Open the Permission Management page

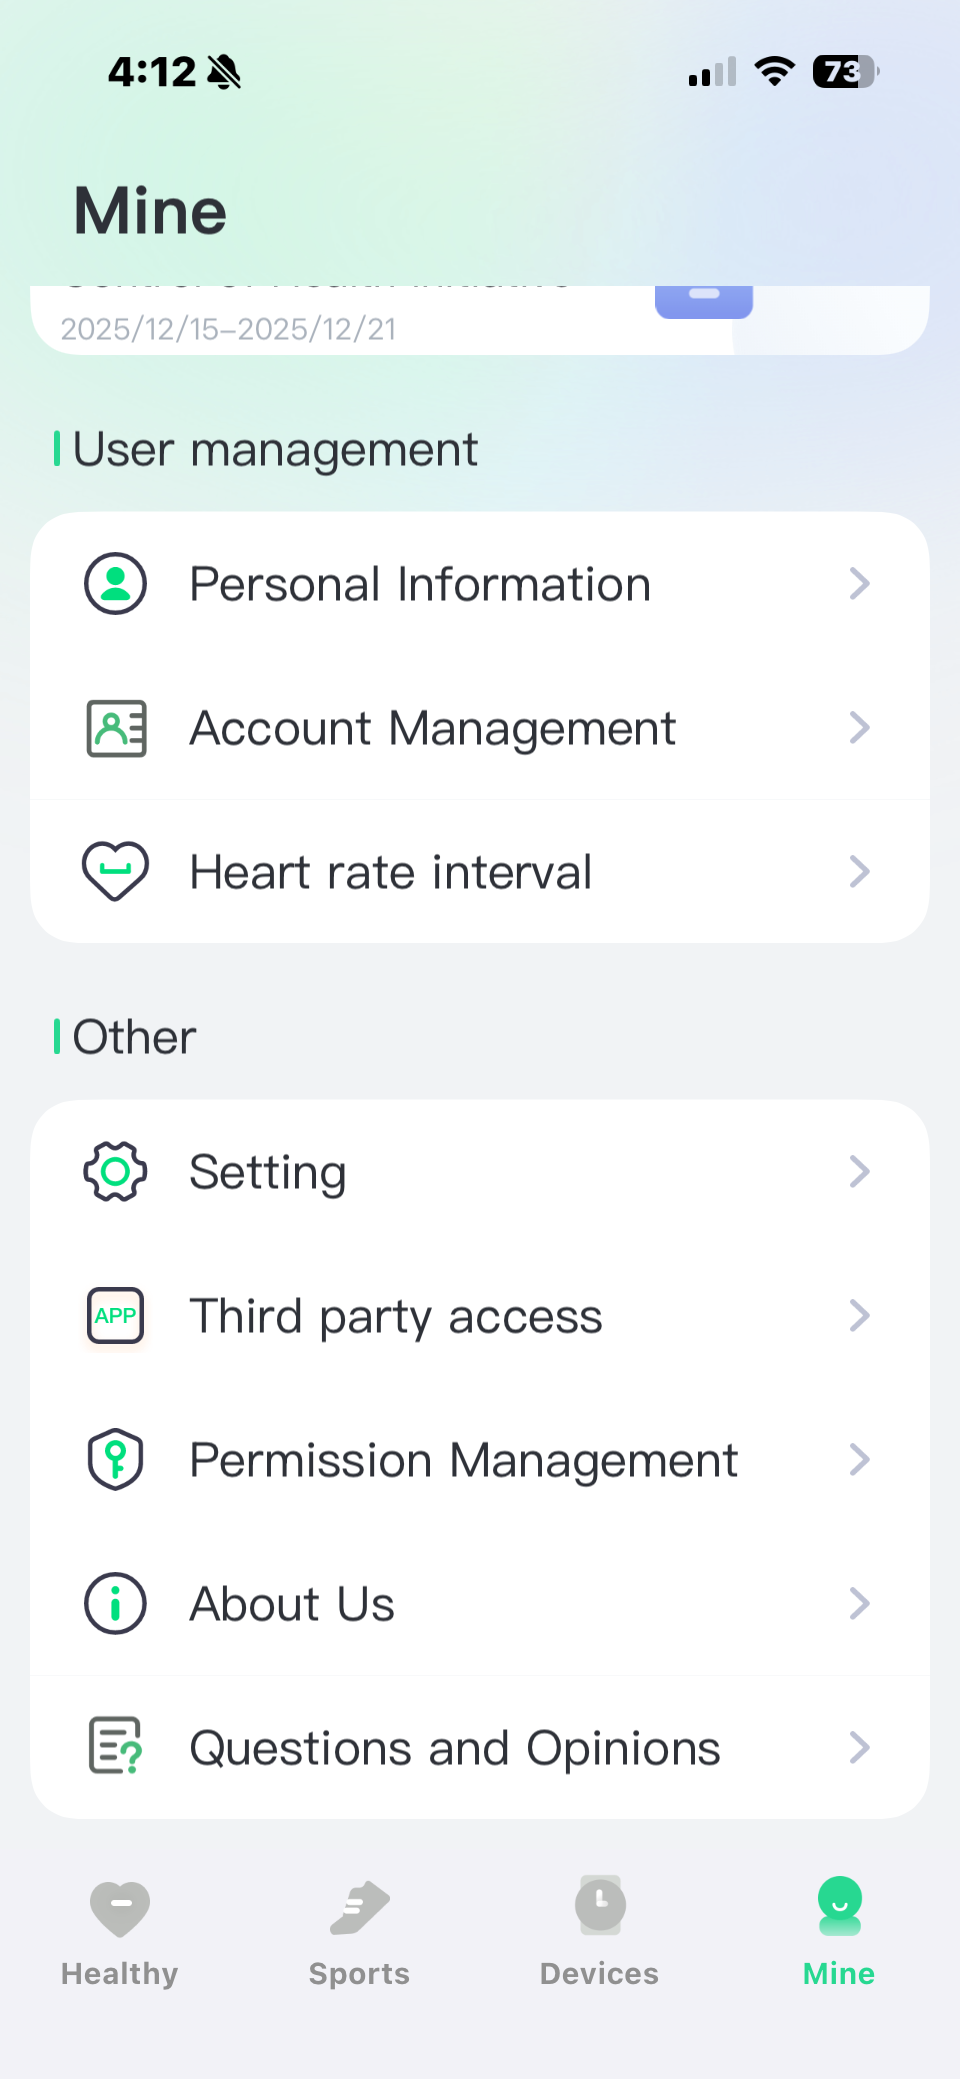coord(480,1460)
